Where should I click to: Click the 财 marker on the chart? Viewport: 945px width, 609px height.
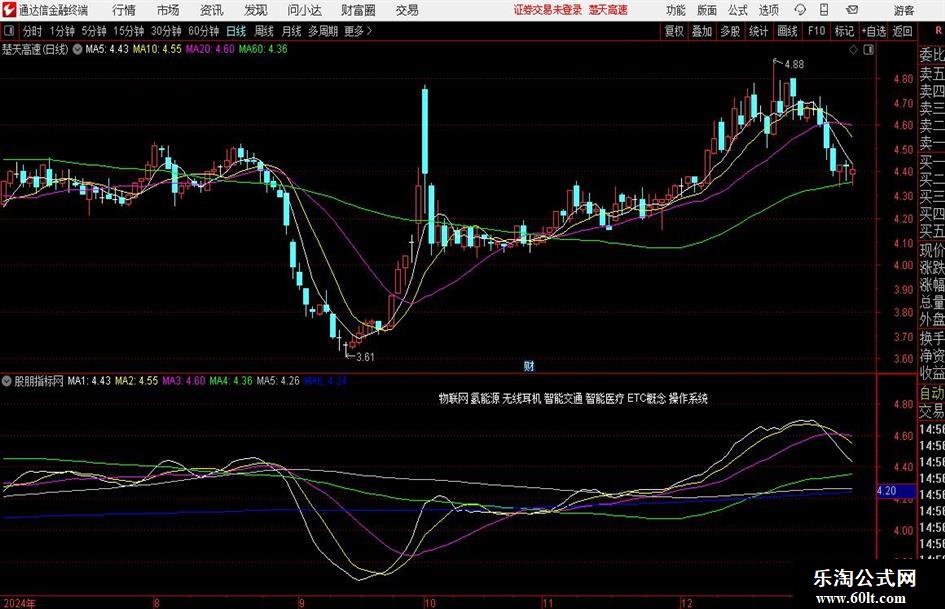[x=529, y=365]
